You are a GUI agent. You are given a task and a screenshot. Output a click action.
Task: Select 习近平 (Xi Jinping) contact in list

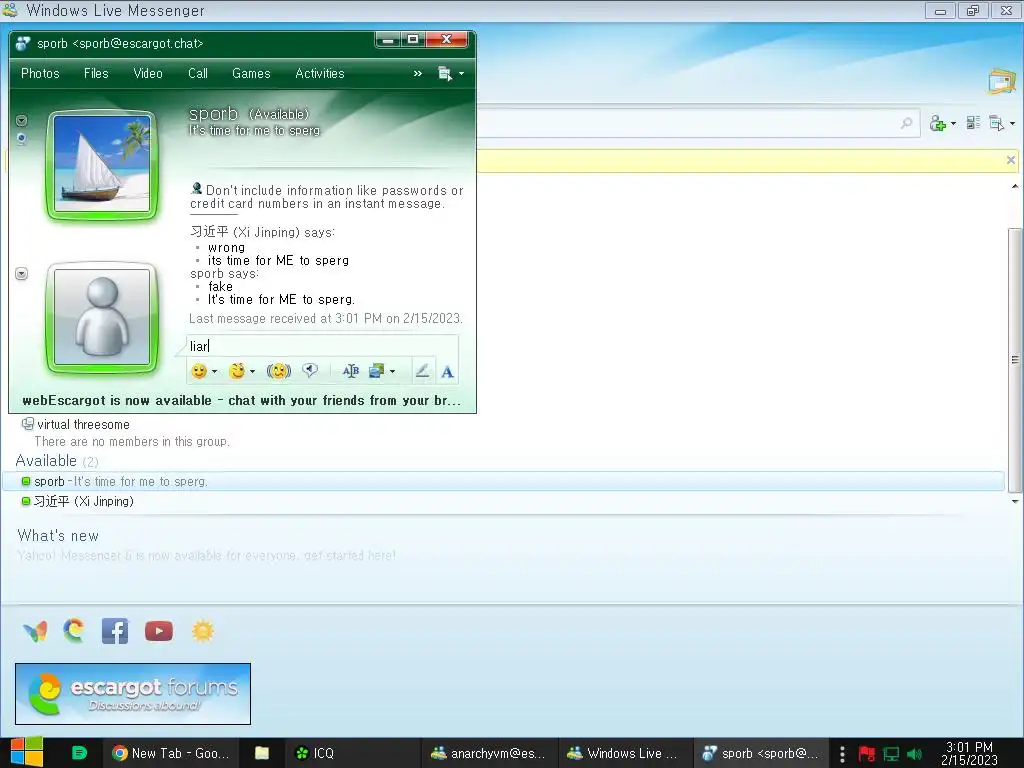pos(503,502)
